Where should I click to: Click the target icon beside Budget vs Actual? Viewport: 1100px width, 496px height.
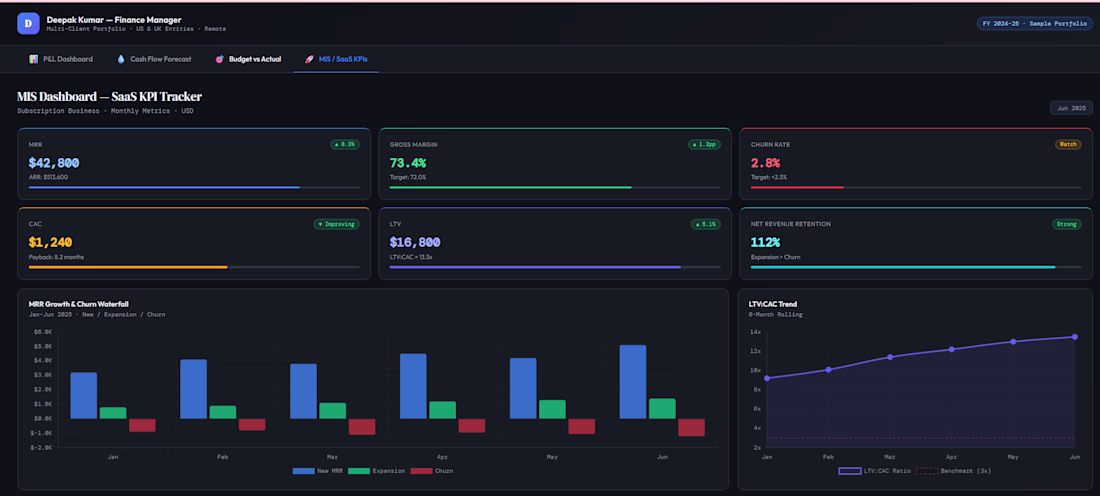[220, 60]
